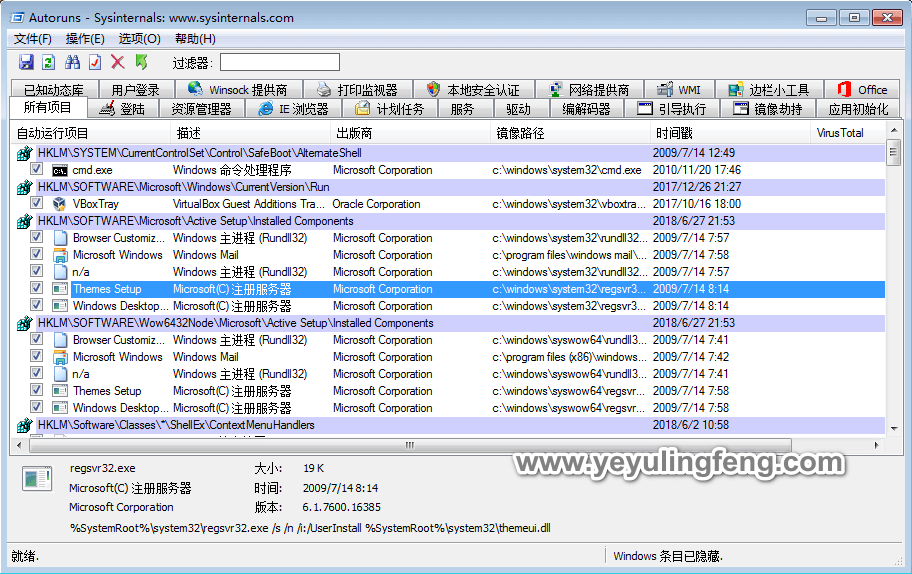
Task: Sort by 描述 column header
Action: click(251, 133)
